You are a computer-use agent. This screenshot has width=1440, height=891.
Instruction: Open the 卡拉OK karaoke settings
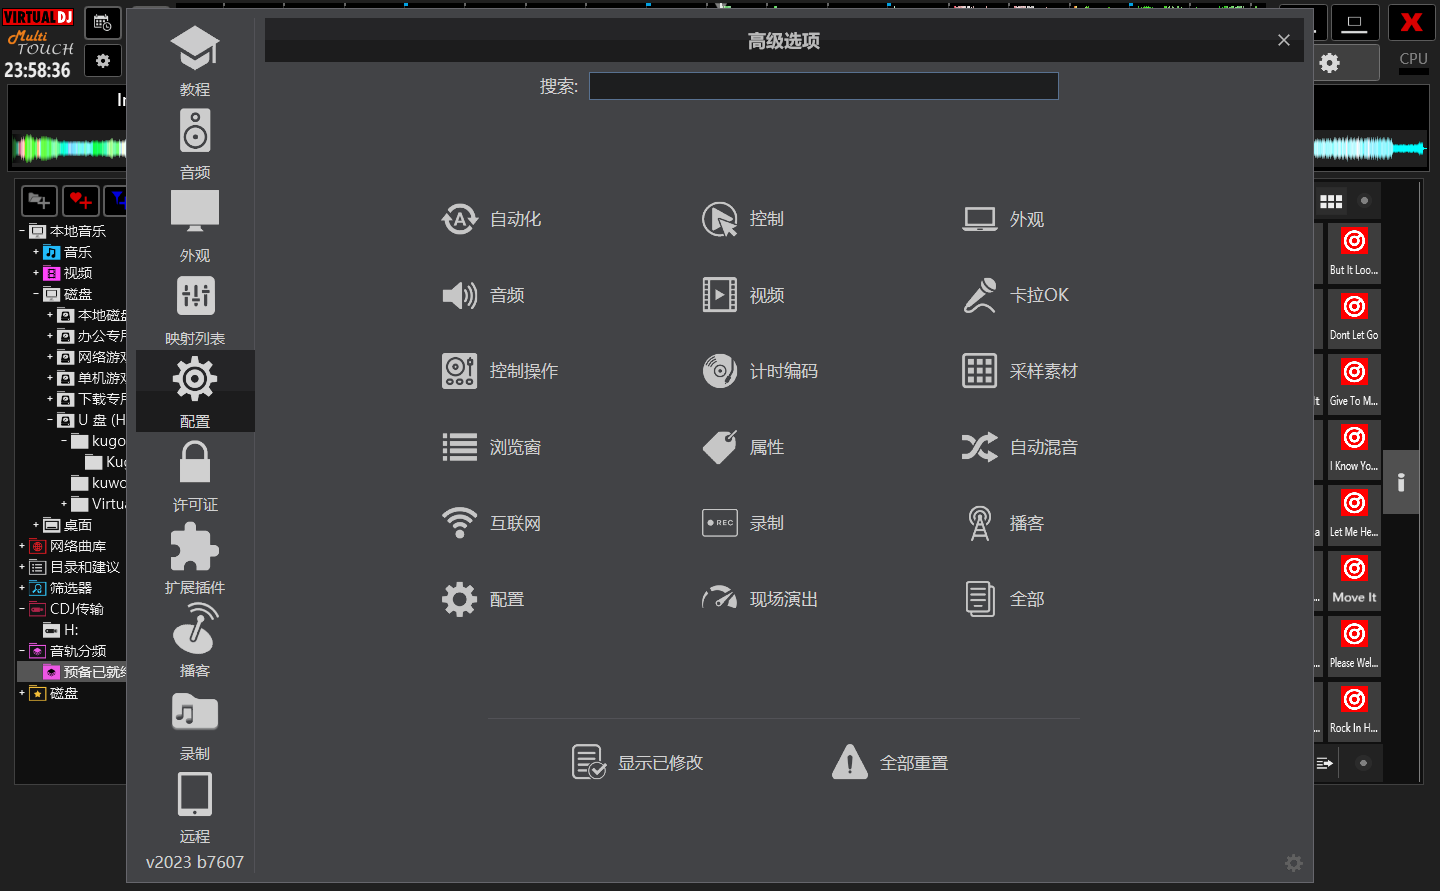1016,295
